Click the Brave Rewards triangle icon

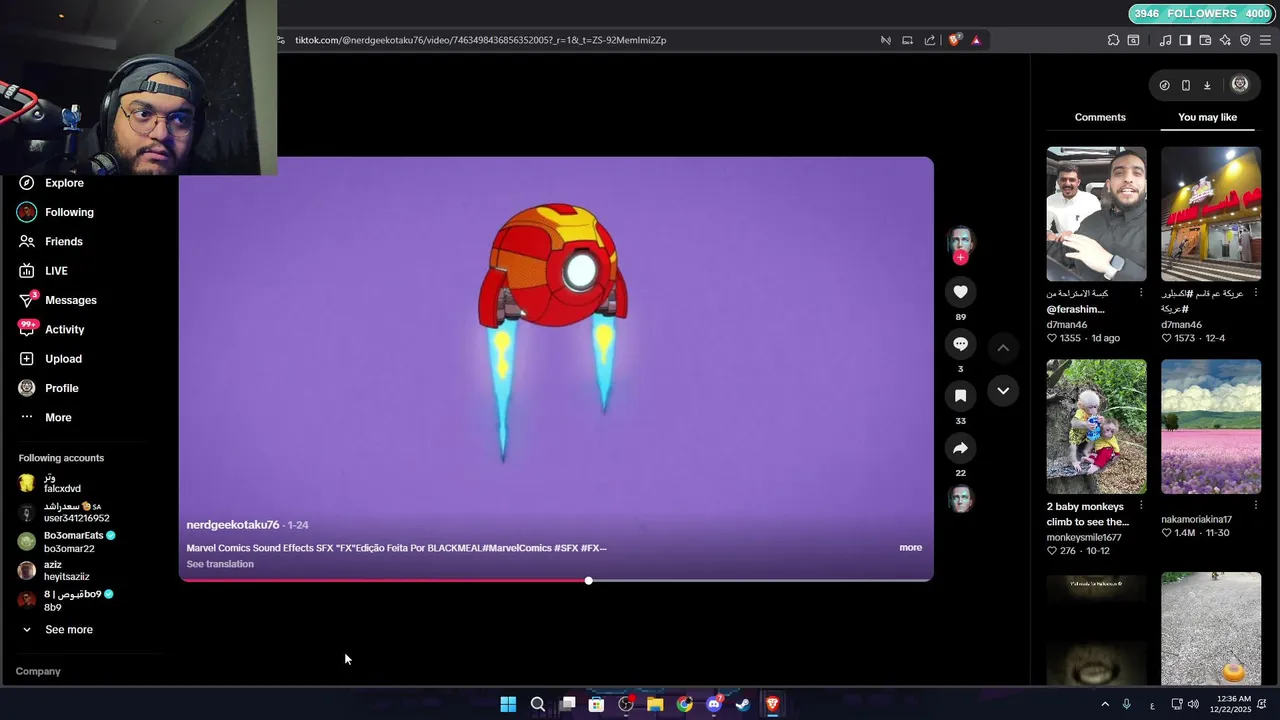tap(976, 40)
